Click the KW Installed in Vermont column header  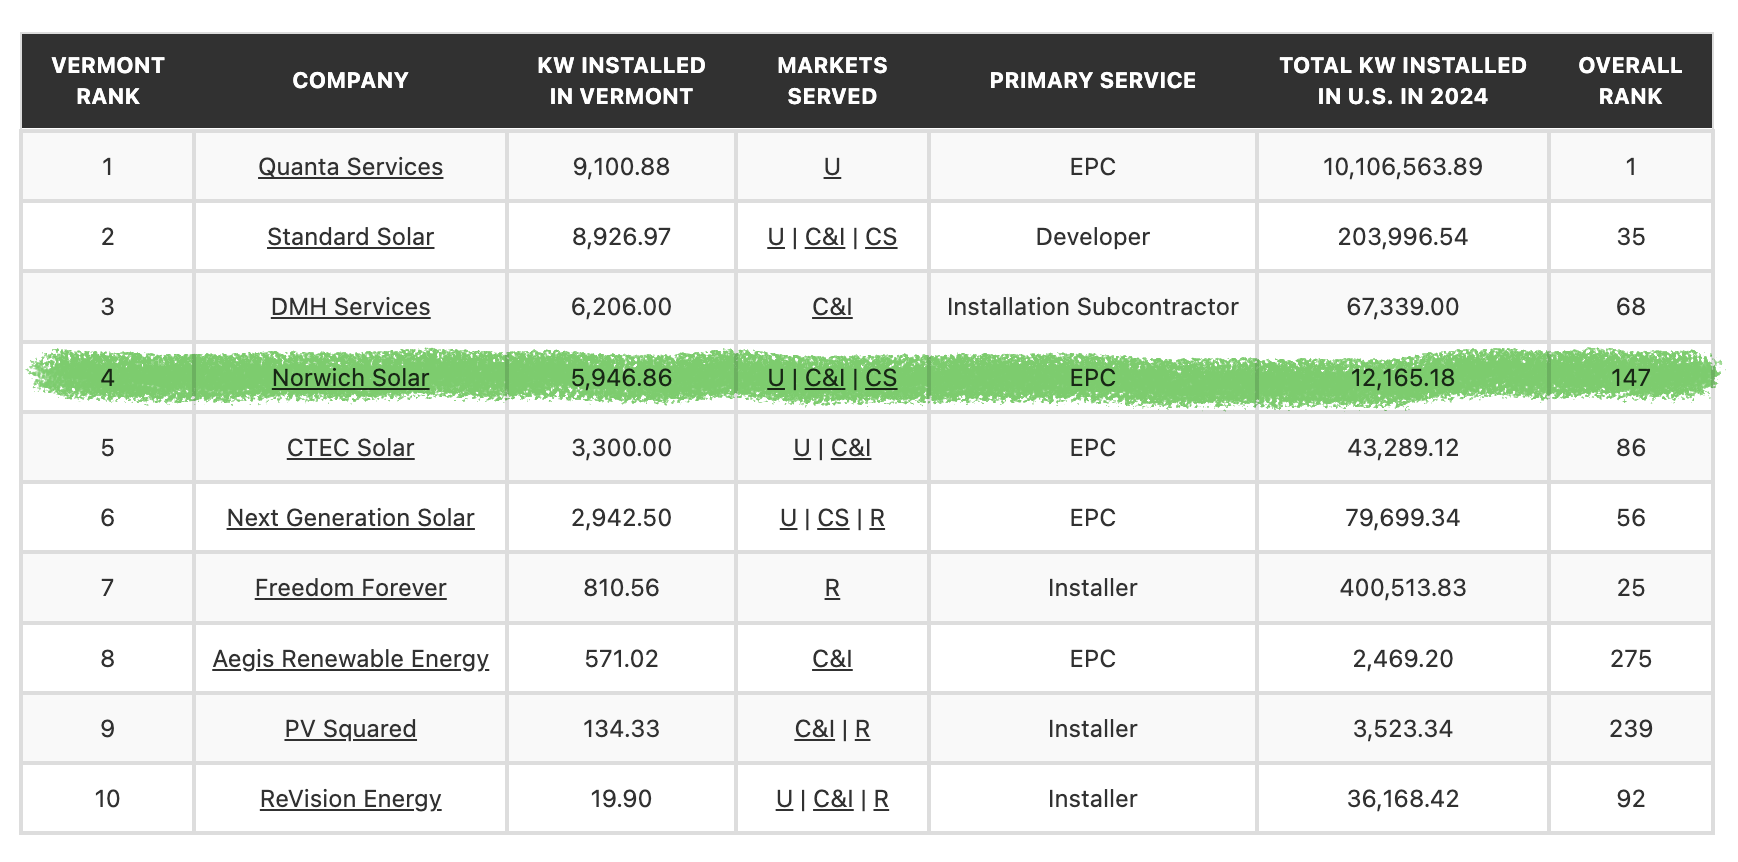pyautogui.click(x=621, y=81)
